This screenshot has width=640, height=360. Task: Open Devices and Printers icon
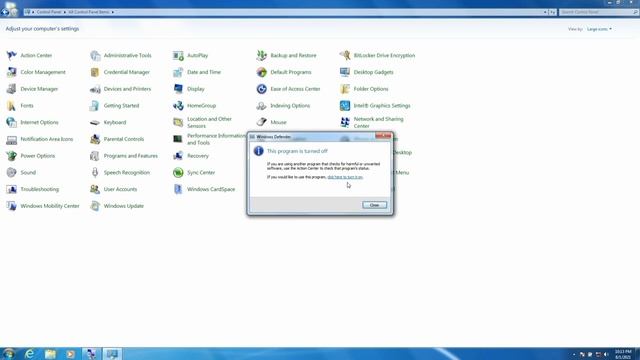pyautogui.click(x=95, y=89)
